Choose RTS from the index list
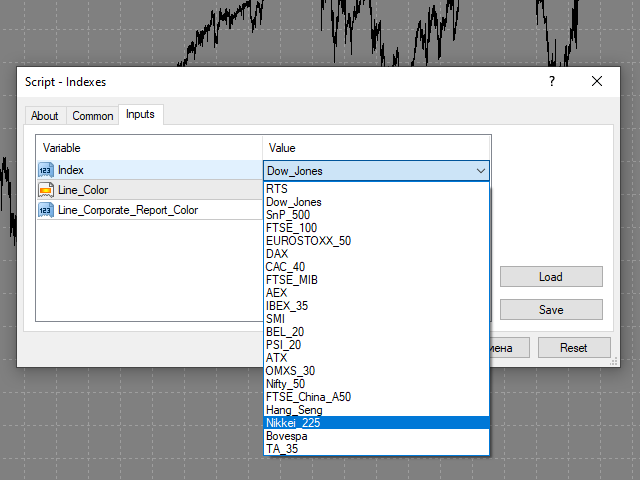This screenshot has height=480, width=640. point(376,189)
